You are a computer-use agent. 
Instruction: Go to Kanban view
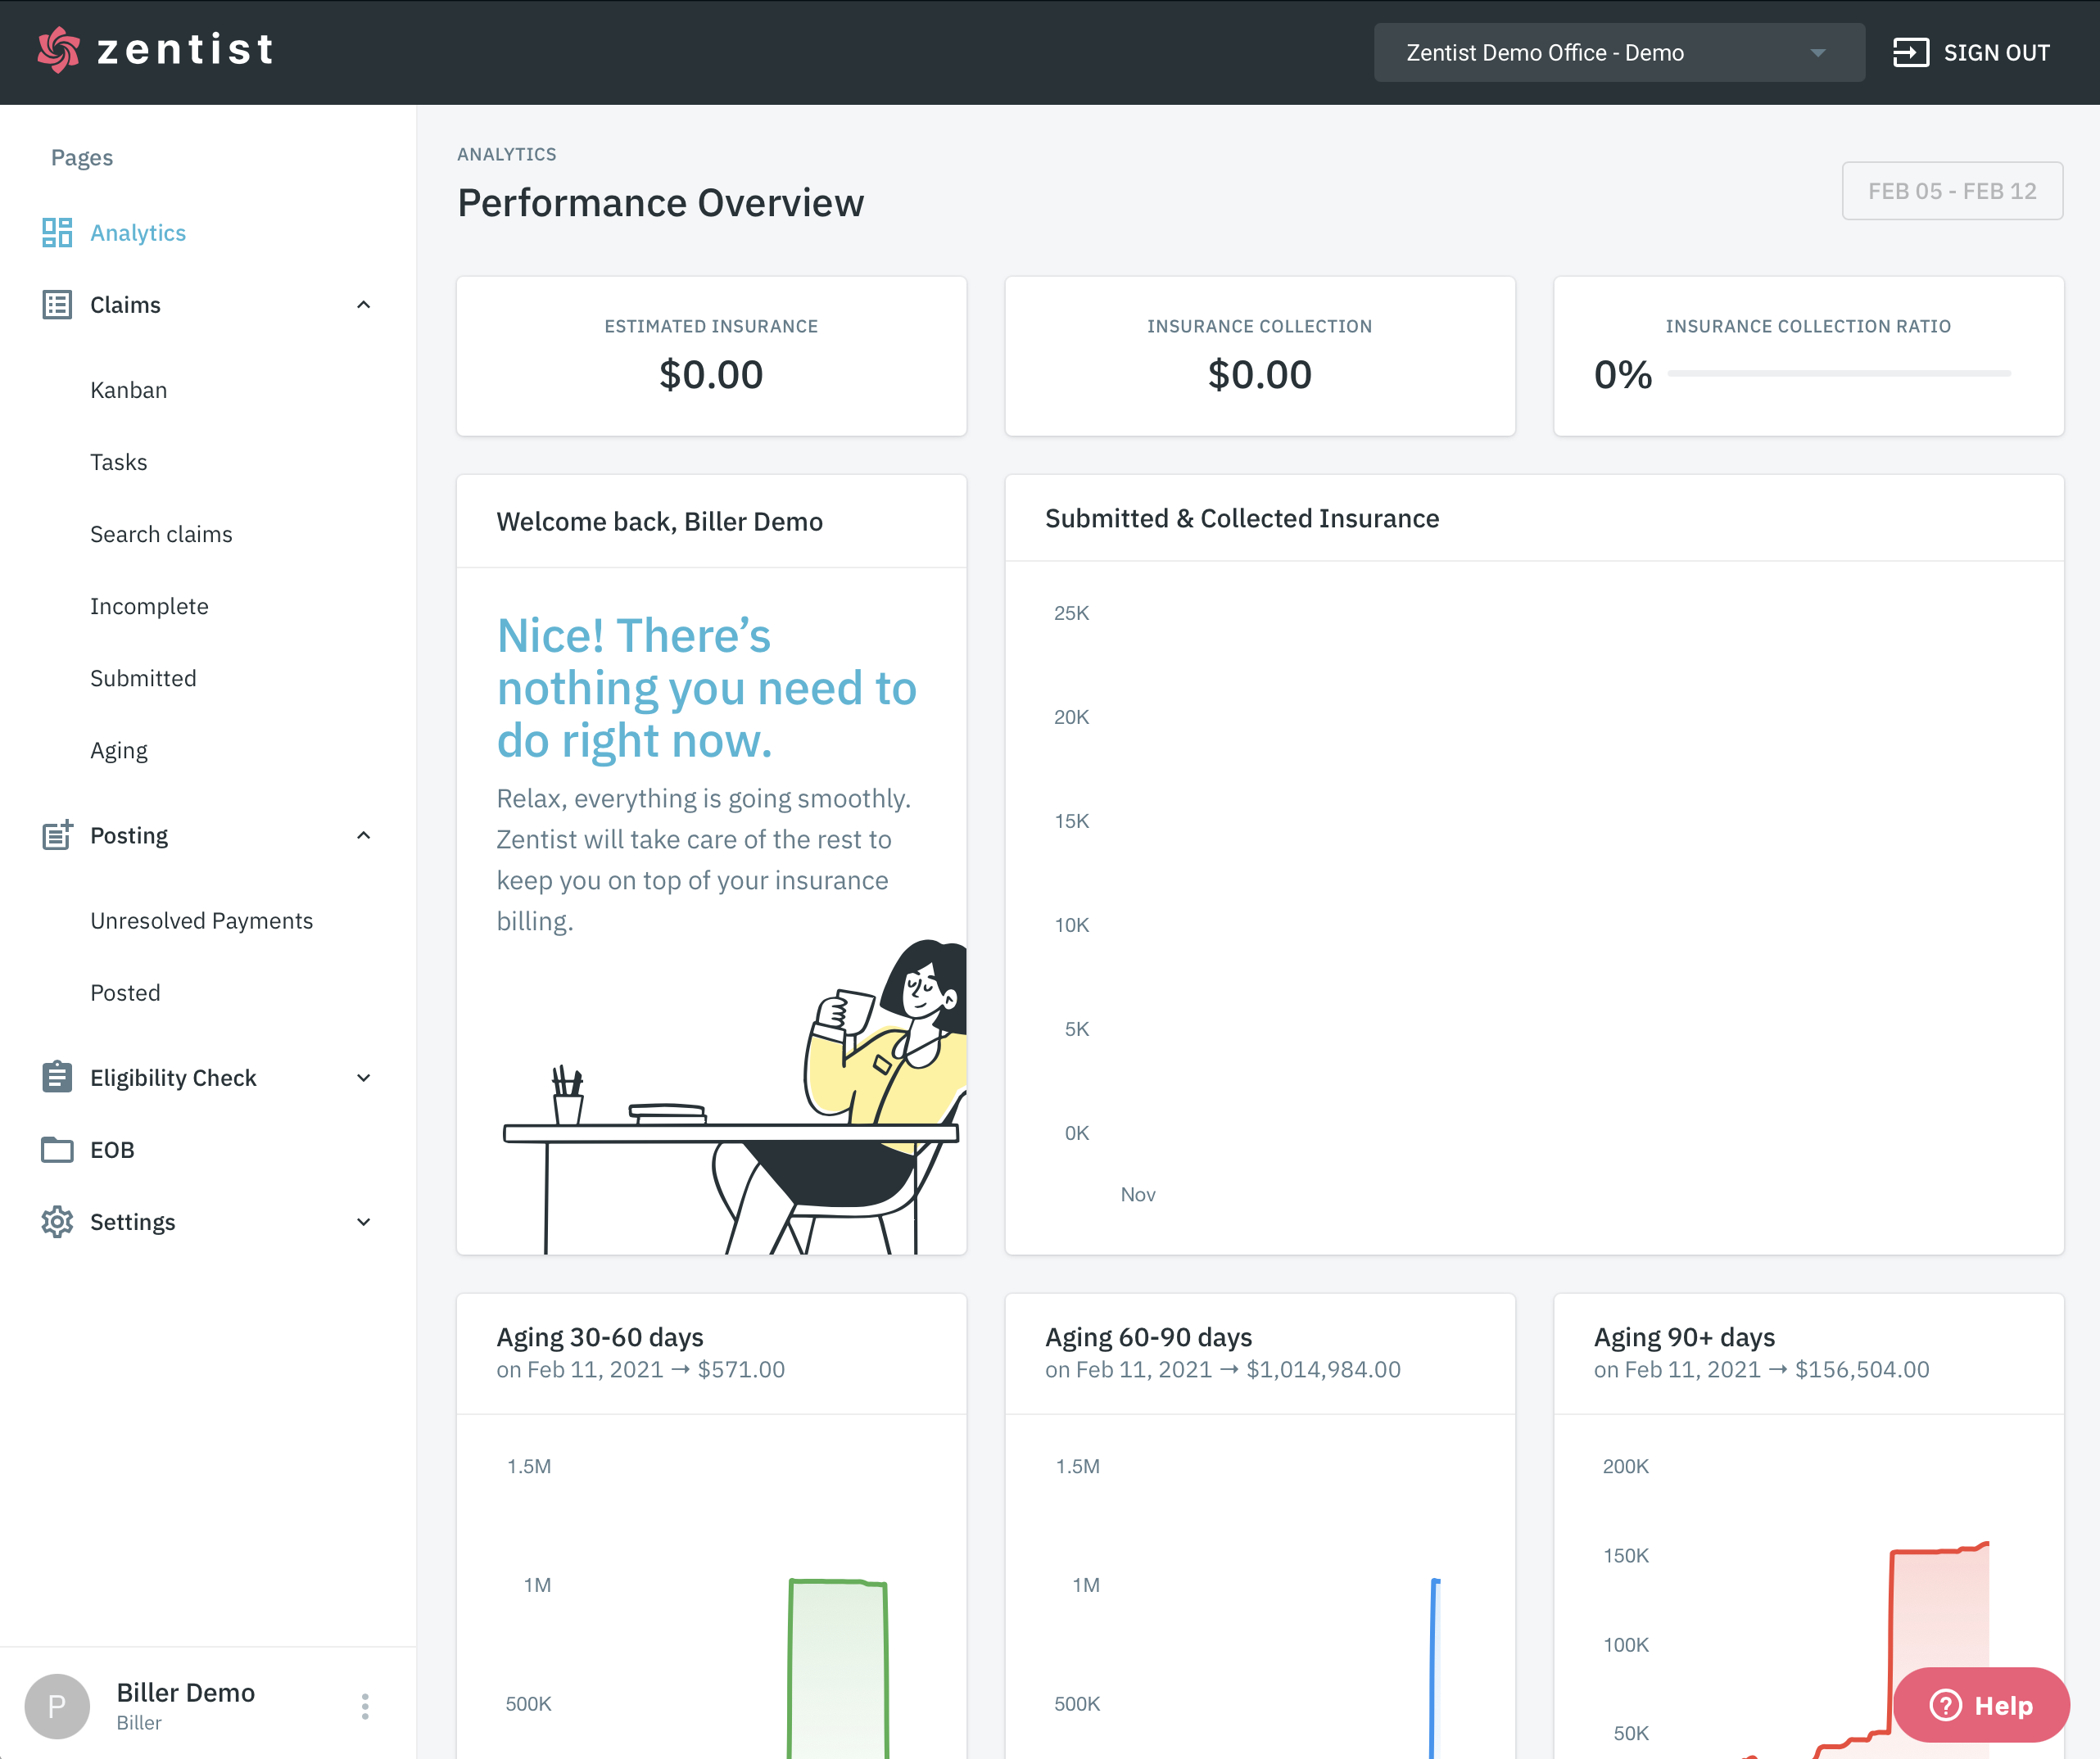pyautogui.click(x=129, y=390)
